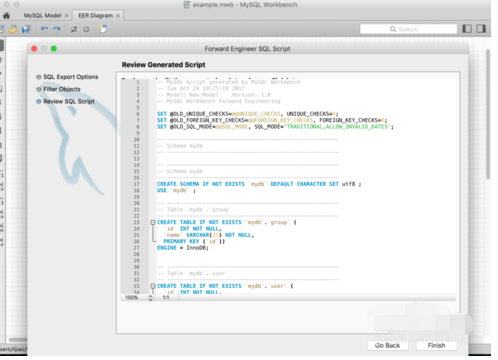The image size is (498, 360).
Task: Switch to the MySQL Model tab
Action: point(42,16)
